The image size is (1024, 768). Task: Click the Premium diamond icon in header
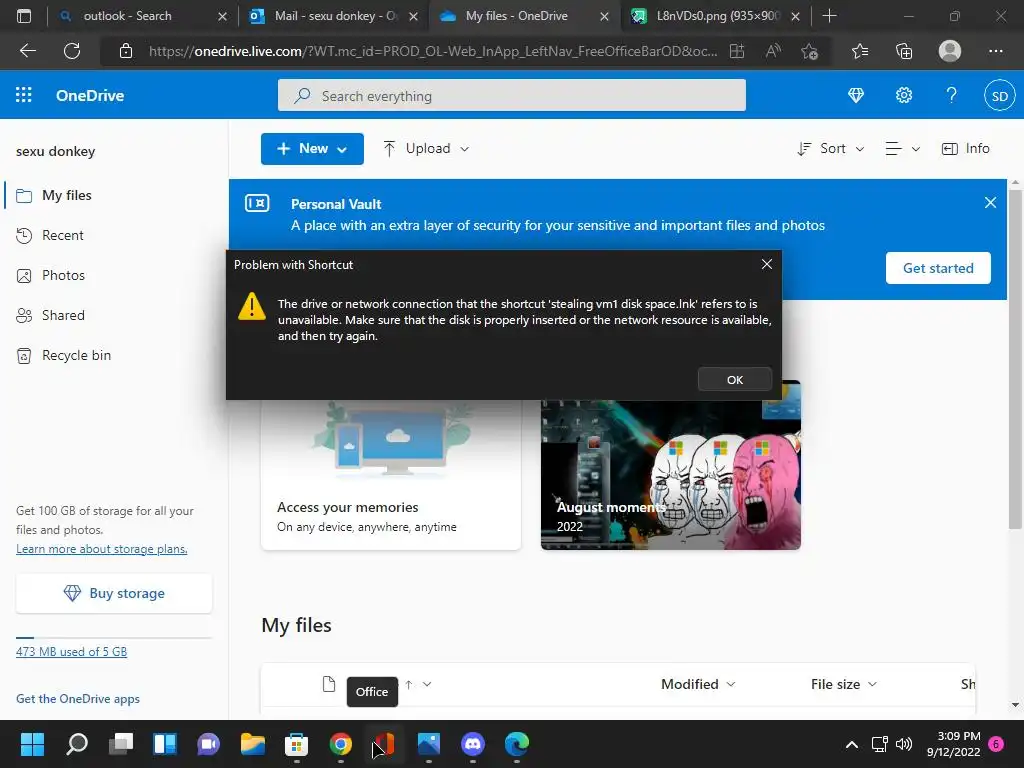click(856, 95)
